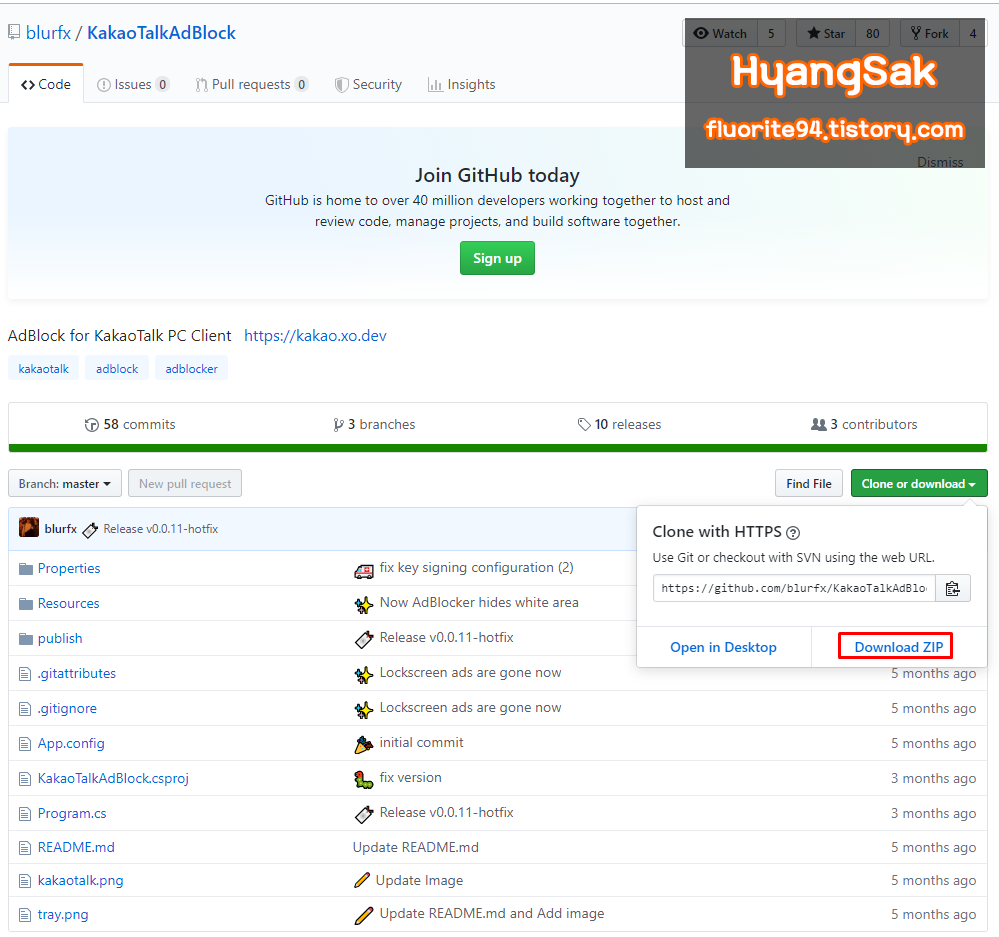999x937 pixels.
Task: Open the Pull requests tab
Action: (x=252, y=84)
